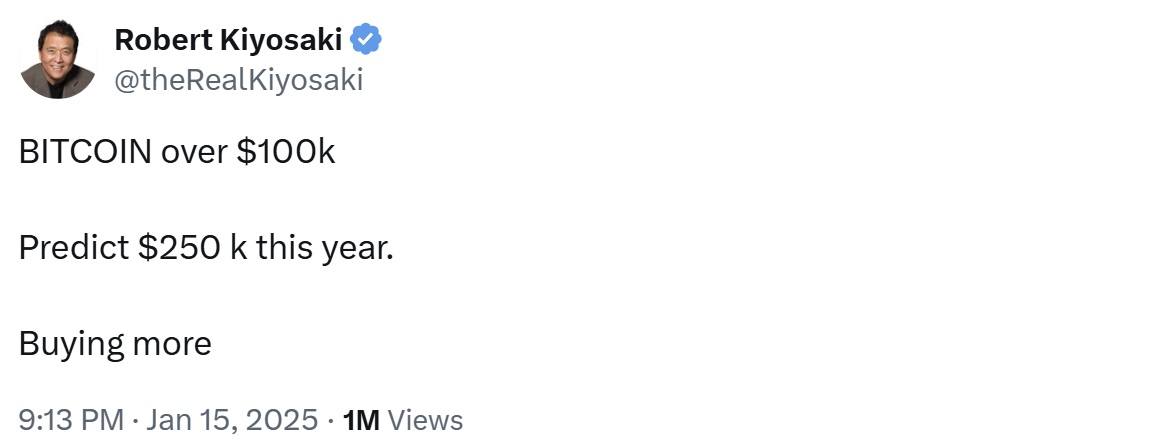The height and width of the screenshot is (440, 1165).
Task: Click the 1M view count number
Action: (360, 420)
